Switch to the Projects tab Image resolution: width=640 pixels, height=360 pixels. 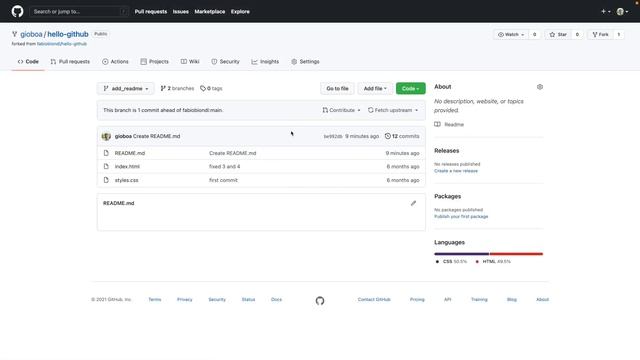(x=154, y=62)
